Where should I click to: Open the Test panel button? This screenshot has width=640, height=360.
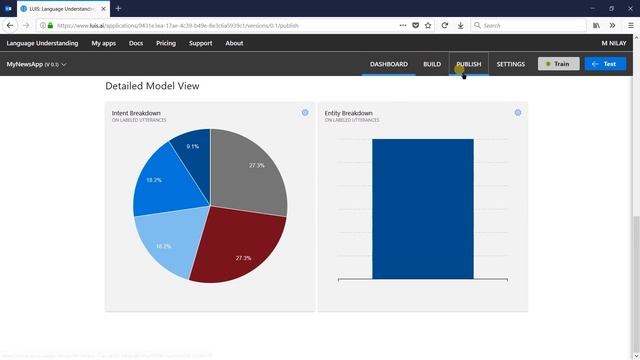(605, 64)
